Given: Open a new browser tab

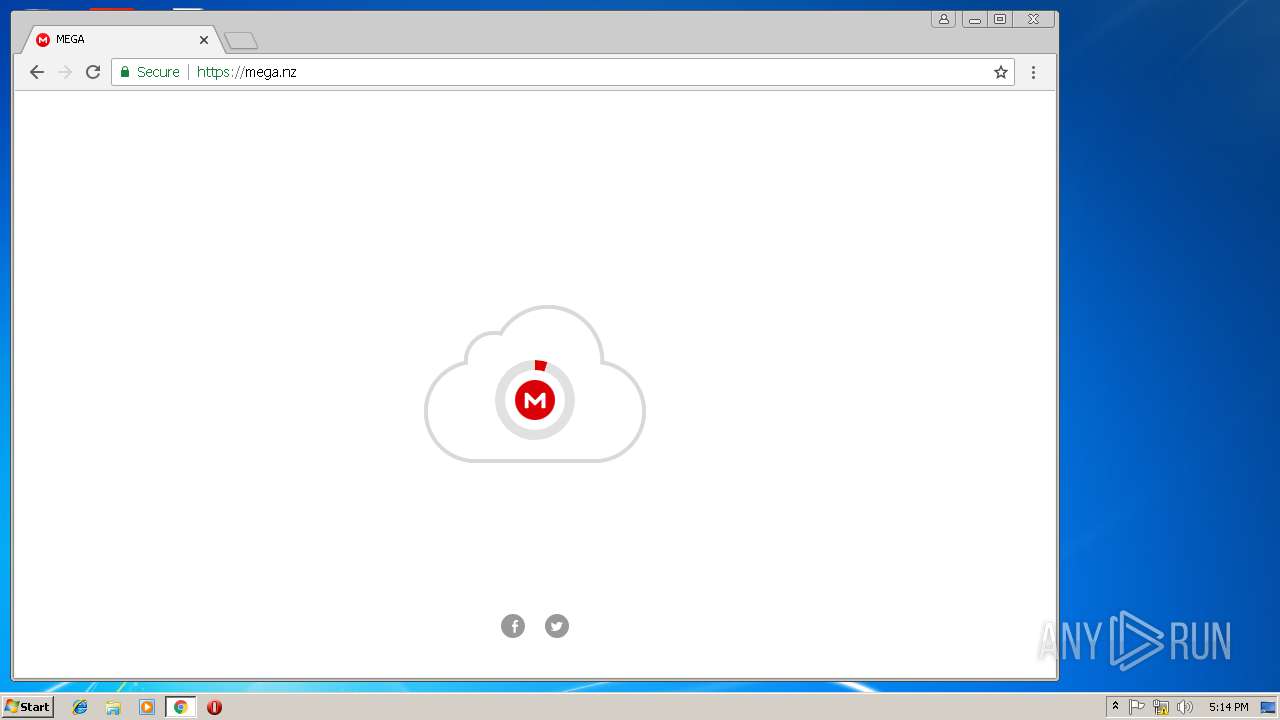Looking at the screenshot, I should tap(241, 41).
